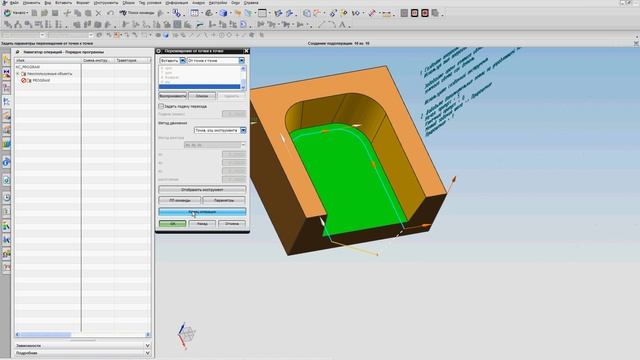Select the highlighted blue row in dialog list
This screenshot has height=360, width=640.
(200, 87)
